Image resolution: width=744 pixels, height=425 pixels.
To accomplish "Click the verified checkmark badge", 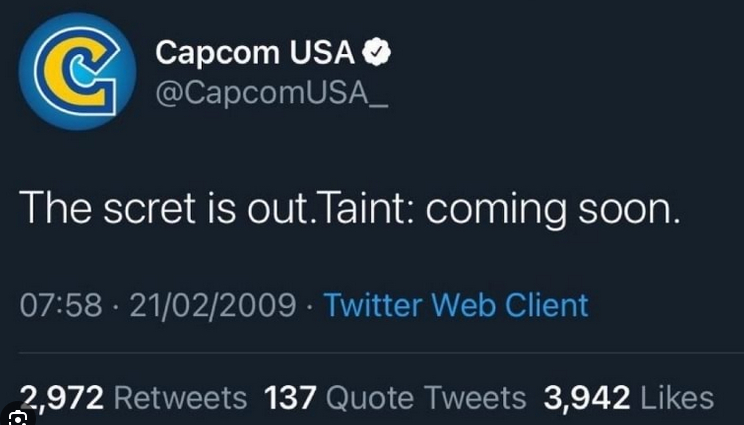I will [375, 54].
